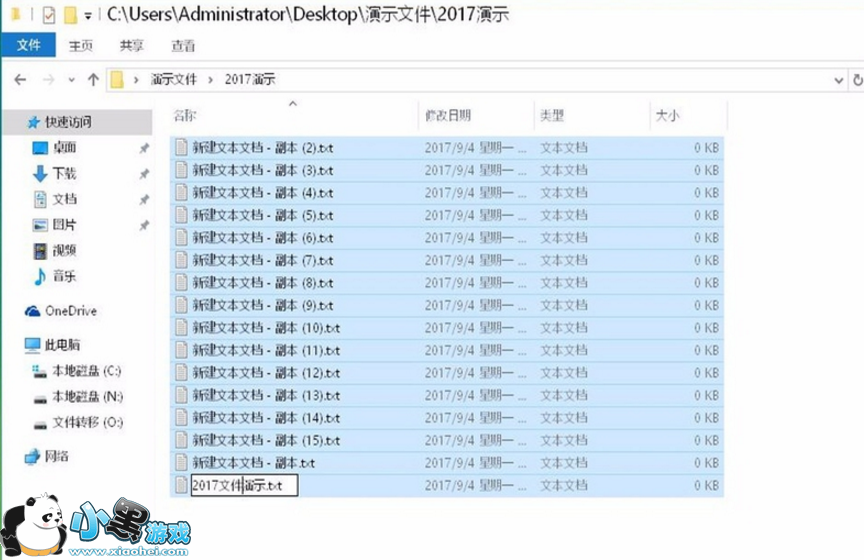864x560 pixels.
Task: Switch to the 查看 ribbon tab
Action: tap(183, 46)
